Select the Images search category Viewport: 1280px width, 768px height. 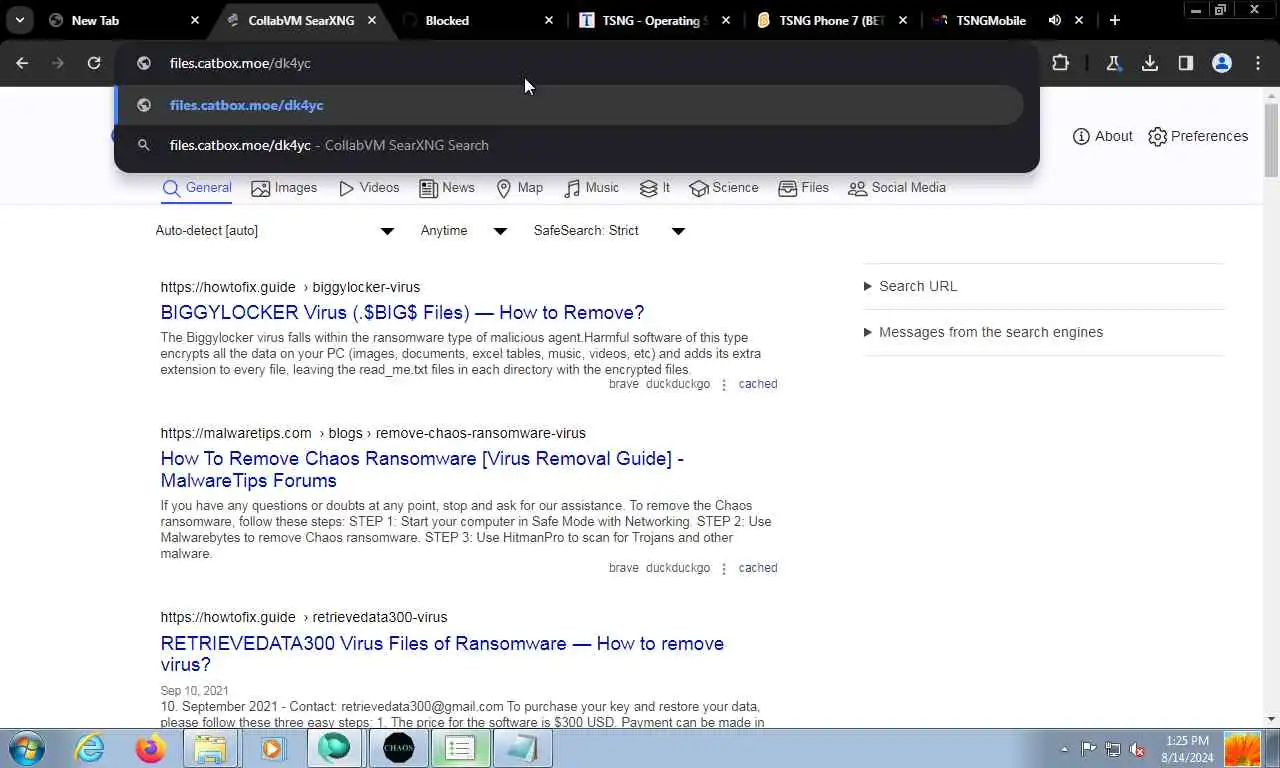[284, 188]
